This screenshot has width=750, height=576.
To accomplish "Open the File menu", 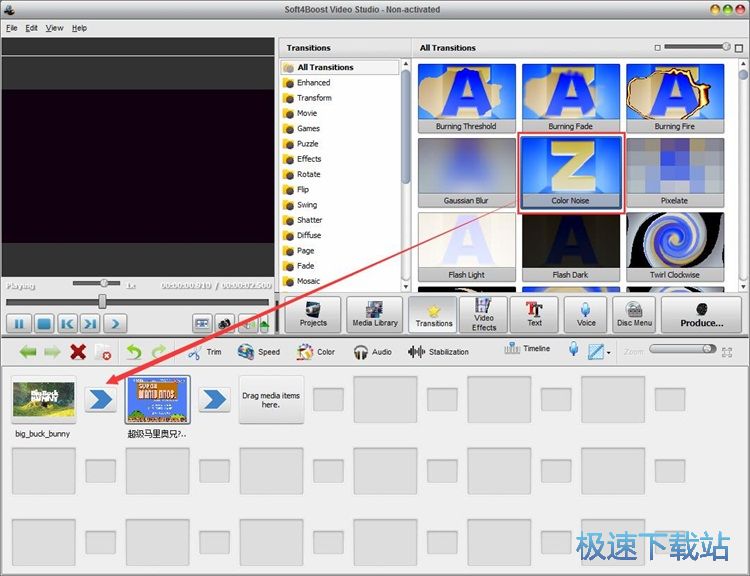I will (11, 28).
